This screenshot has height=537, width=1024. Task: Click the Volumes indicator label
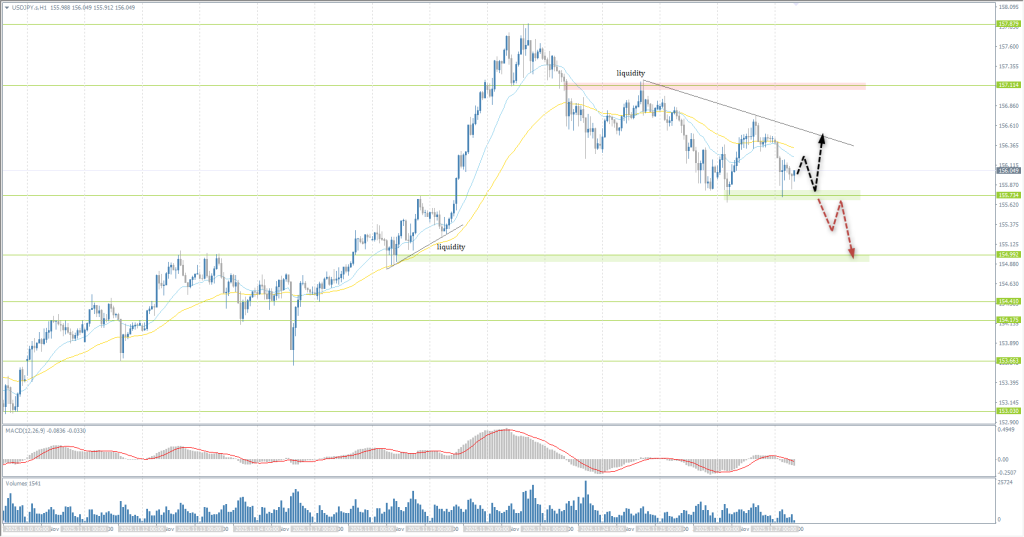20,483
